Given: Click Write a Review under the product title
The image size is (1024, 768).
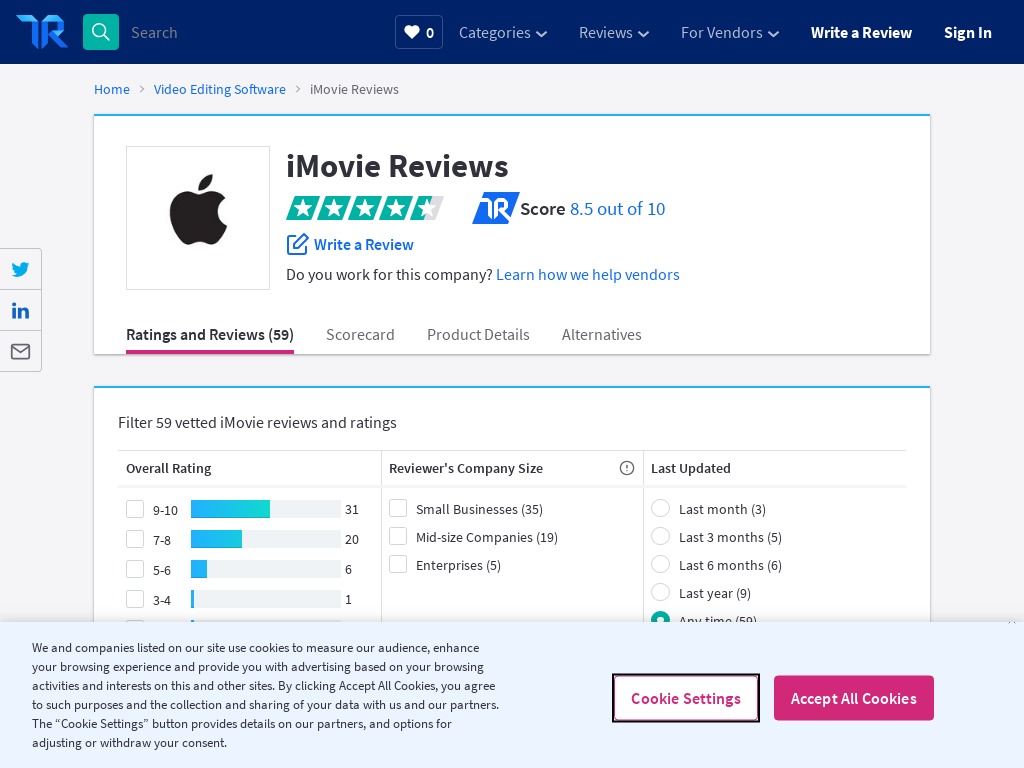Looking at the screenshot, I should click(x=364, y=245).
